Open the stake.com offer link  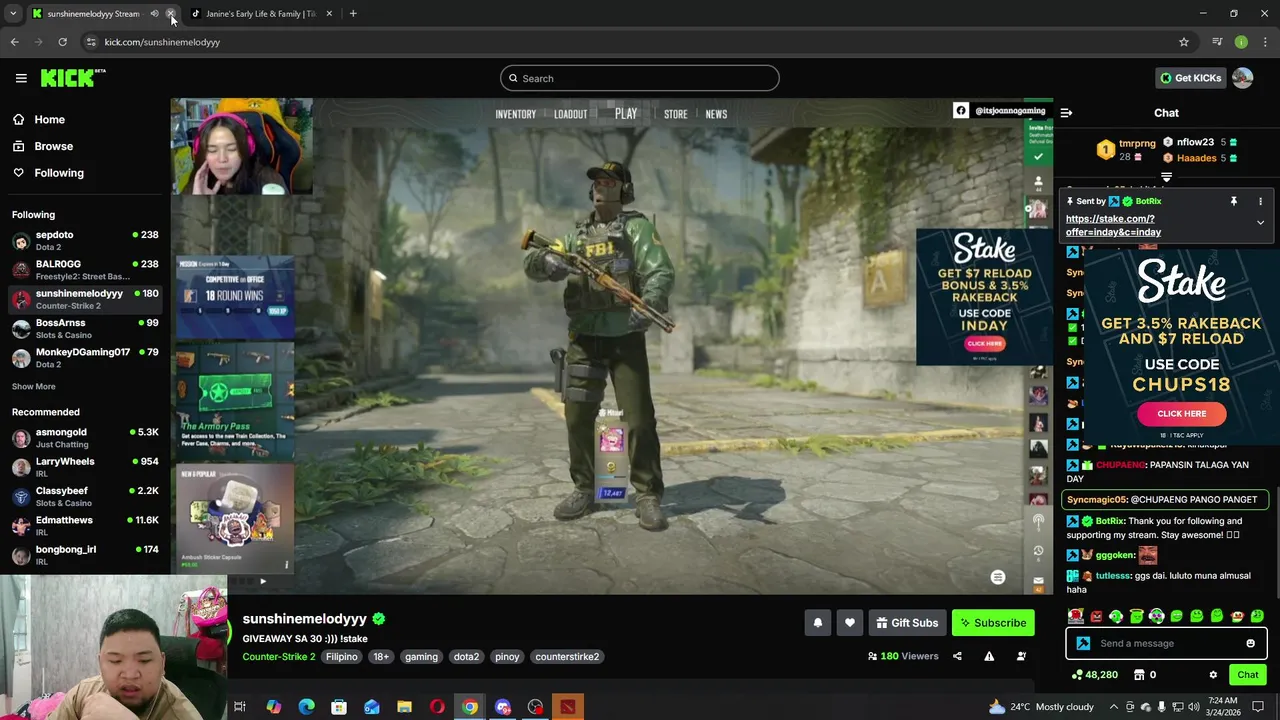[x=1113, y=225]
